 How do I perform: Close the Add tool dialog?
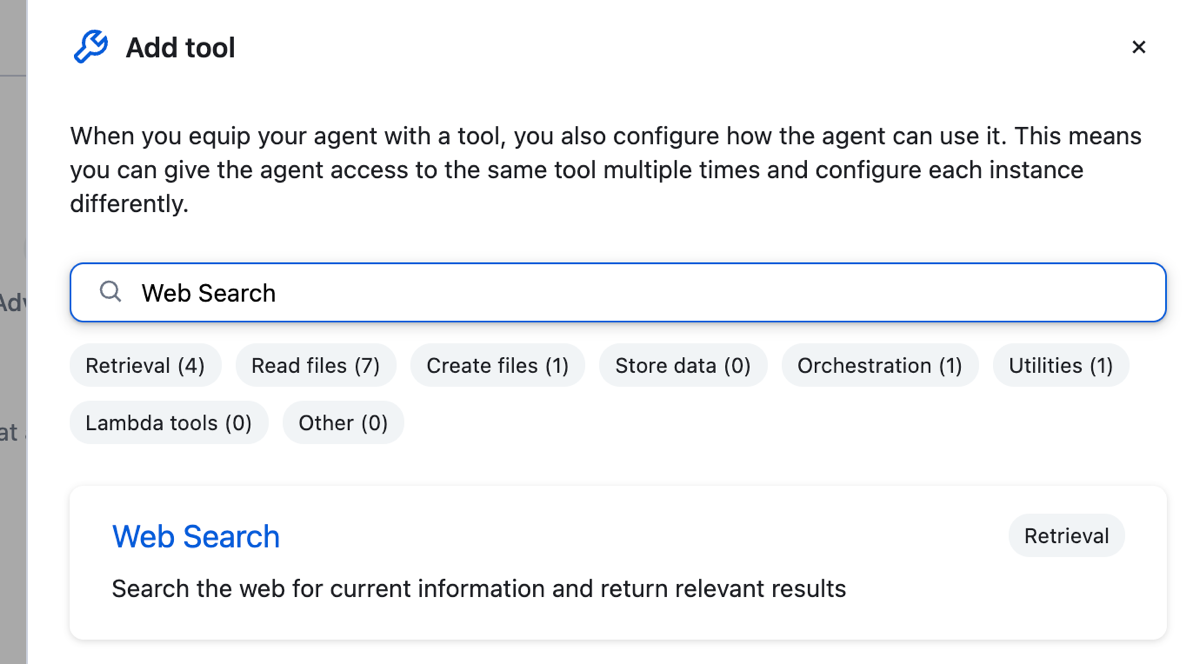1138,46
